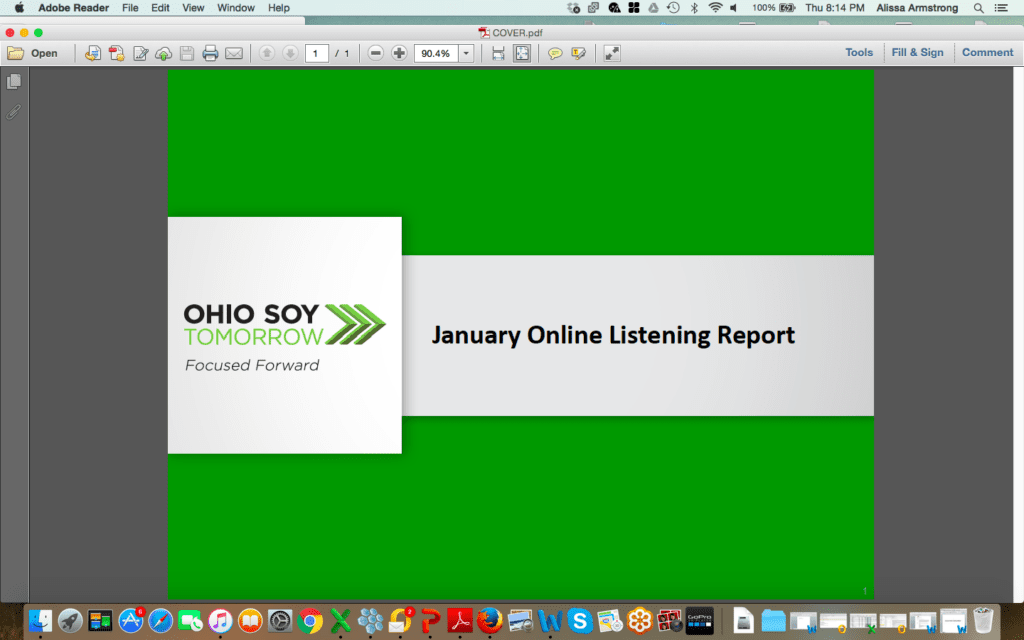Show page thumbnails in left sidebar
The image size is (1024, 640).
pos(14,82)
